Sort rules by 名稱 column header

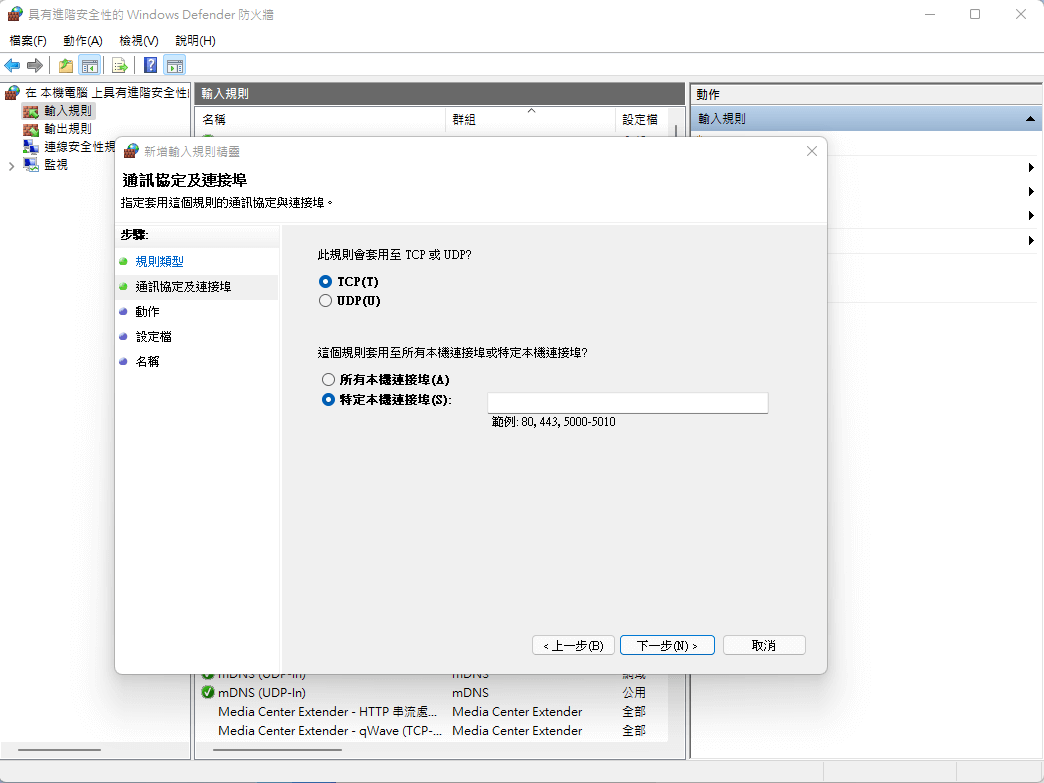click(321, 119)
